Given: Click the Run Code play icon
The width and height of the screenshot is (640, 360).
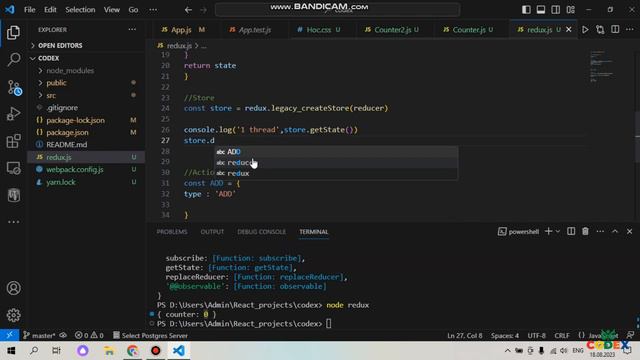Looking at the screenshot, I should tap(585, 30).
